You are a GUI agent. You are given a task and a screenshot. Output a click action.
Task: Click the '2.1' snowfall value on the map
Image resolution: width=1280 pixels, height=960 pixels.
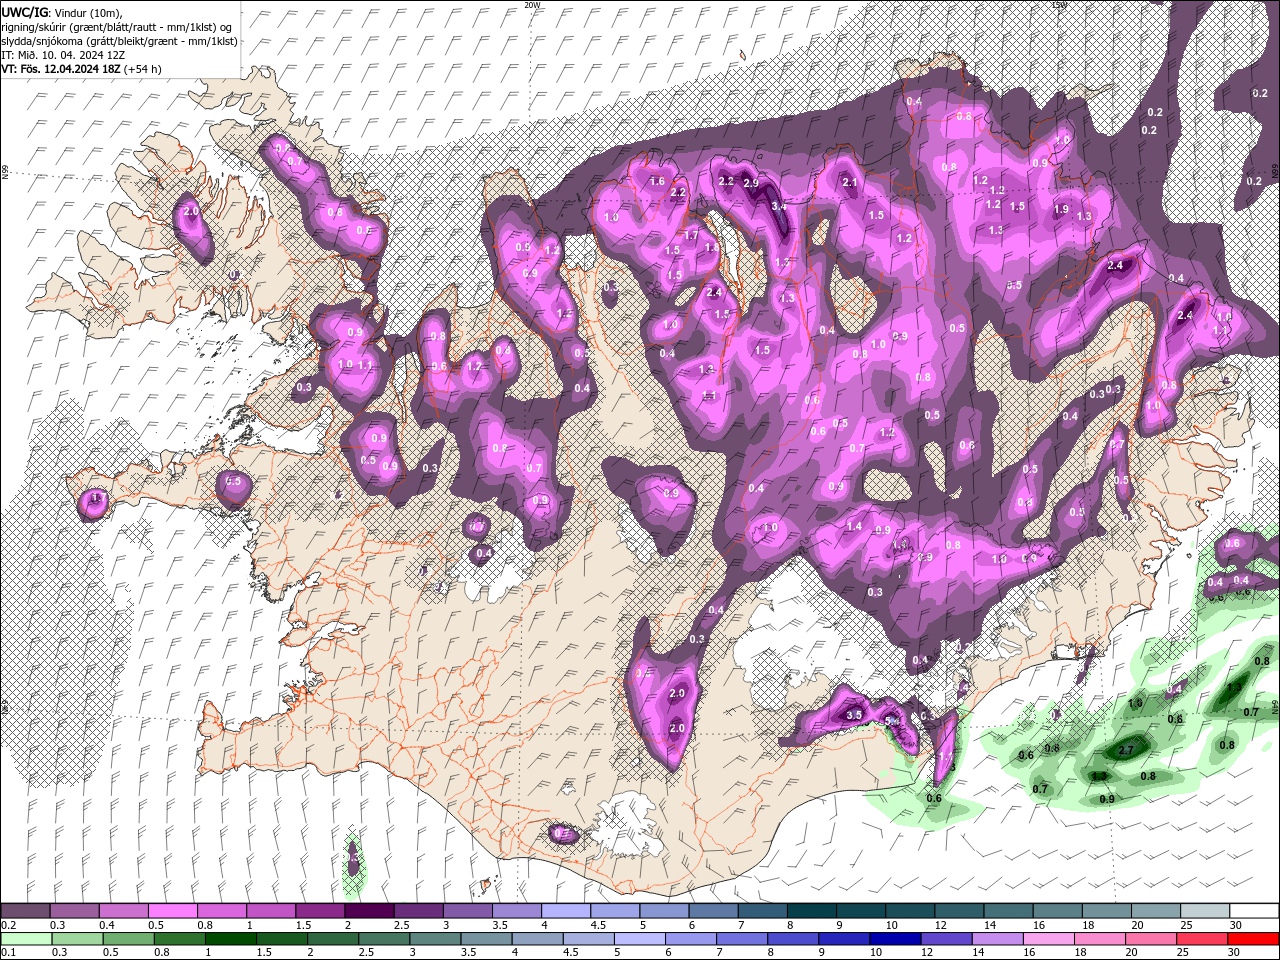coord(850,183)
